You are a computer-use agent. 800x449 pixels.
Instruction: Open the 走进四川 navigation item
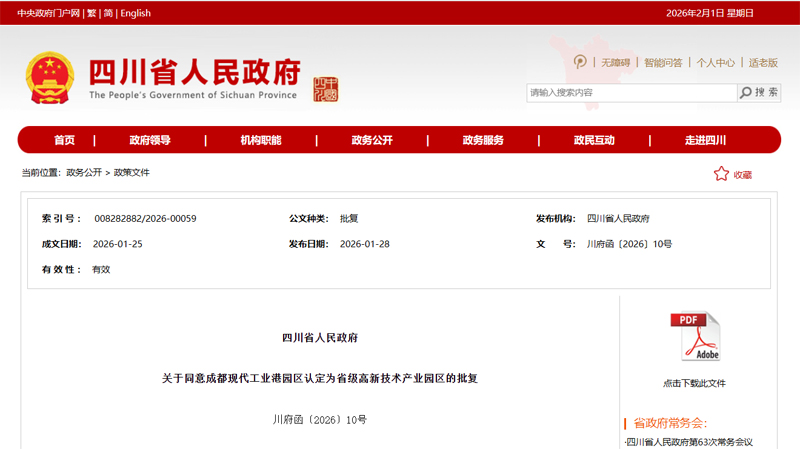[x=705, y=140]
